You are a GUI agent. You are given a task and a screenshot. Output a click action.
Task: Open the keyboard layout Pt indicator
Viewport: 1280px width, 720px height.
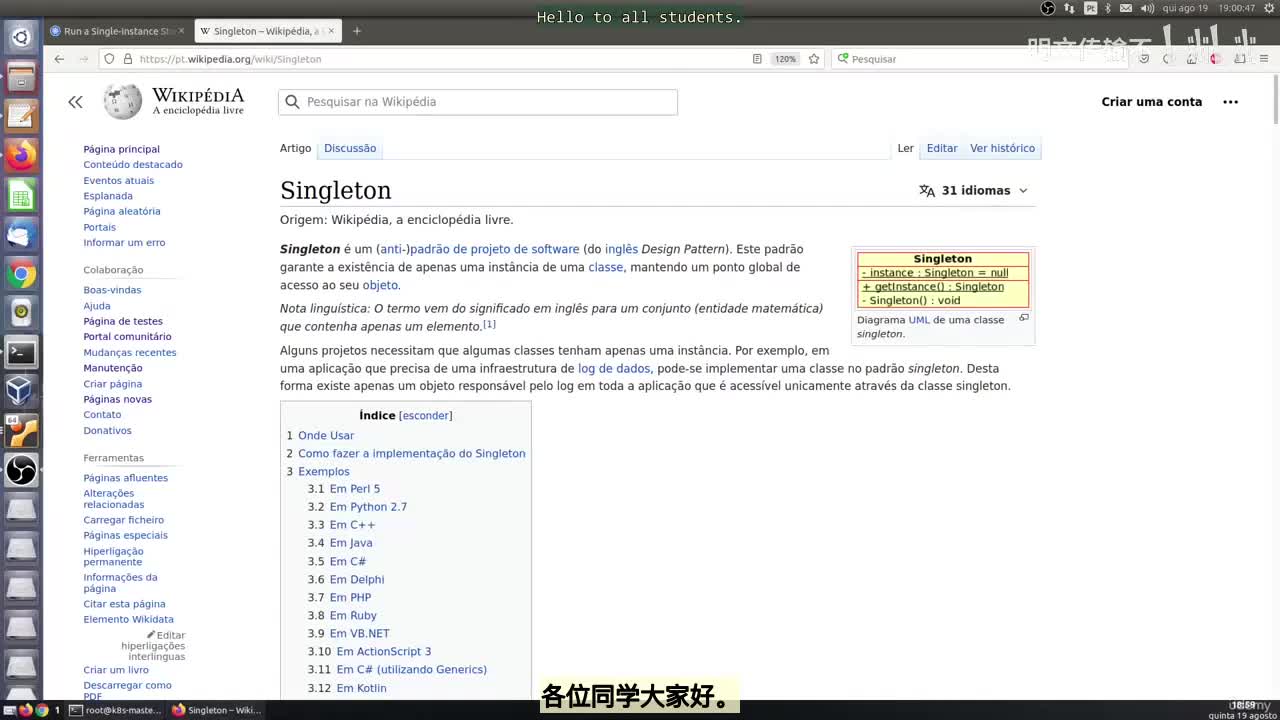1091,8
